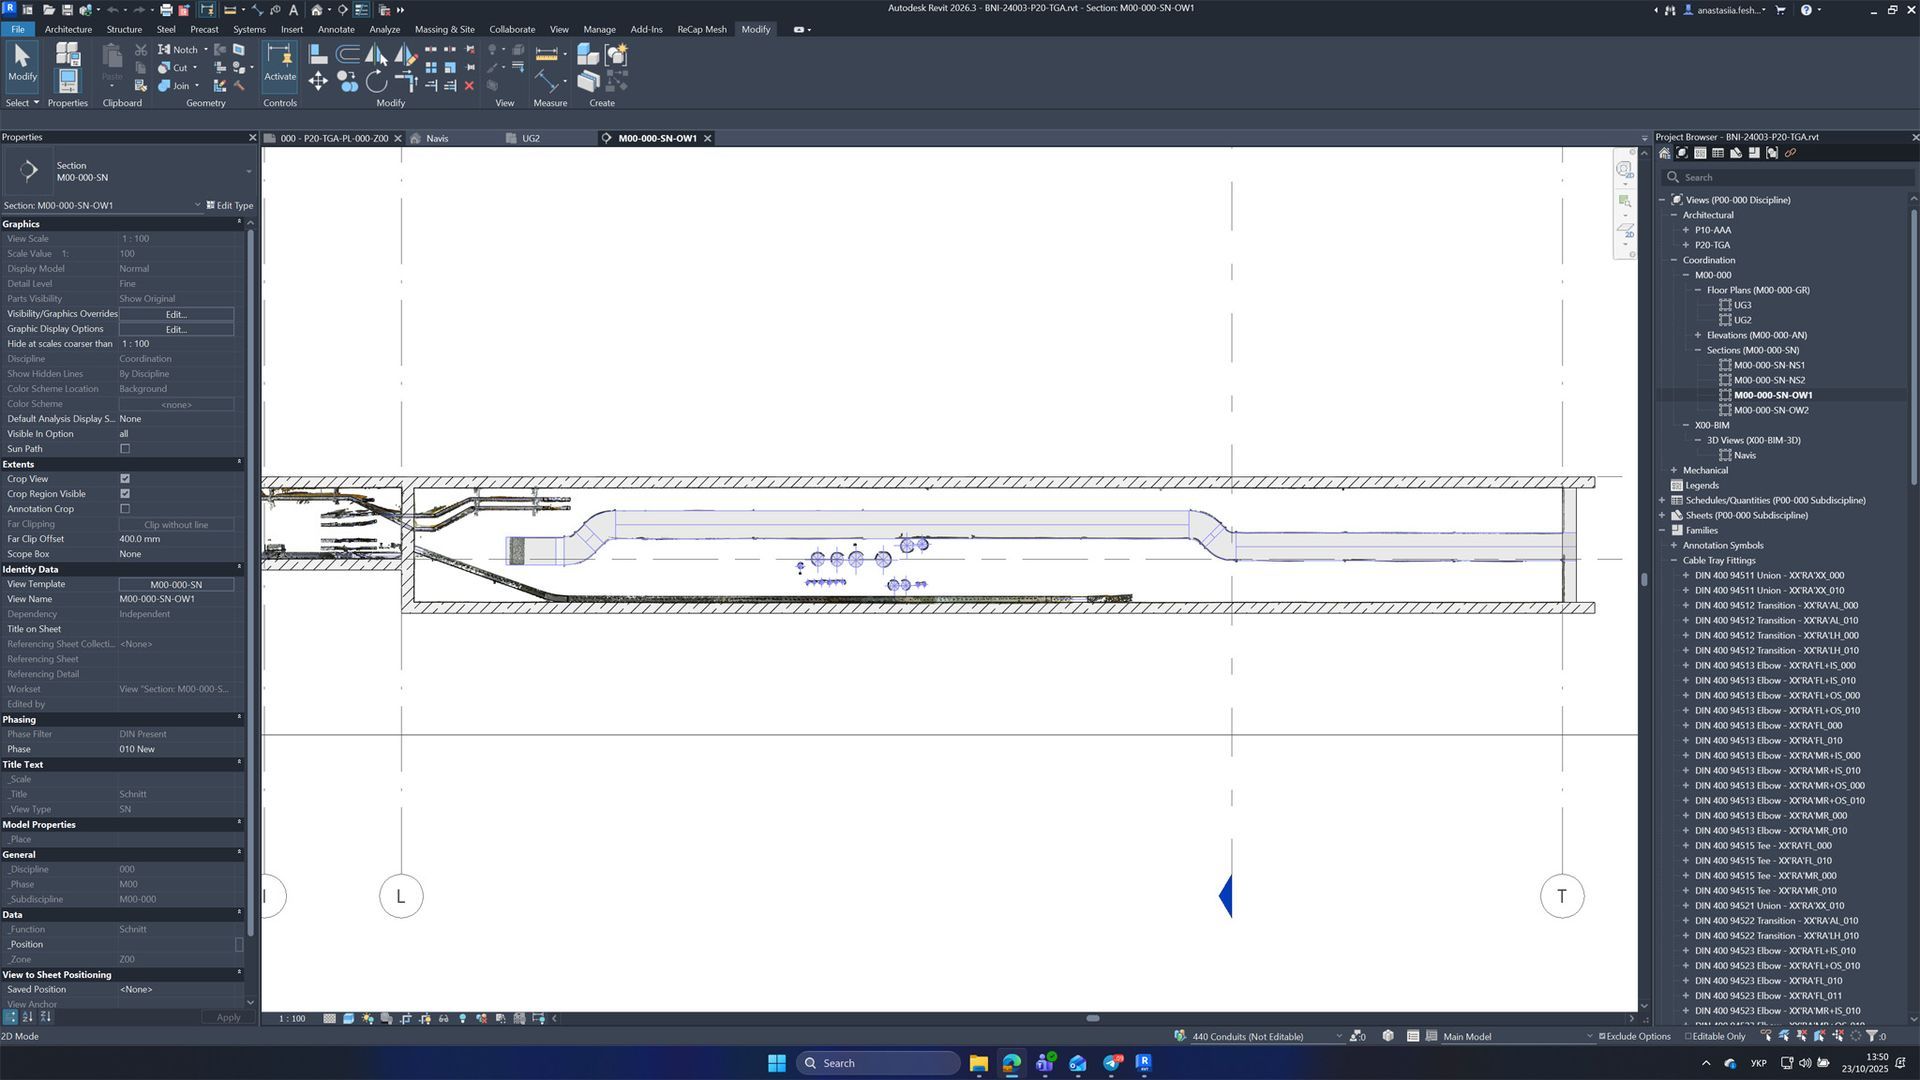Select the Offset tool

point(347,54)
